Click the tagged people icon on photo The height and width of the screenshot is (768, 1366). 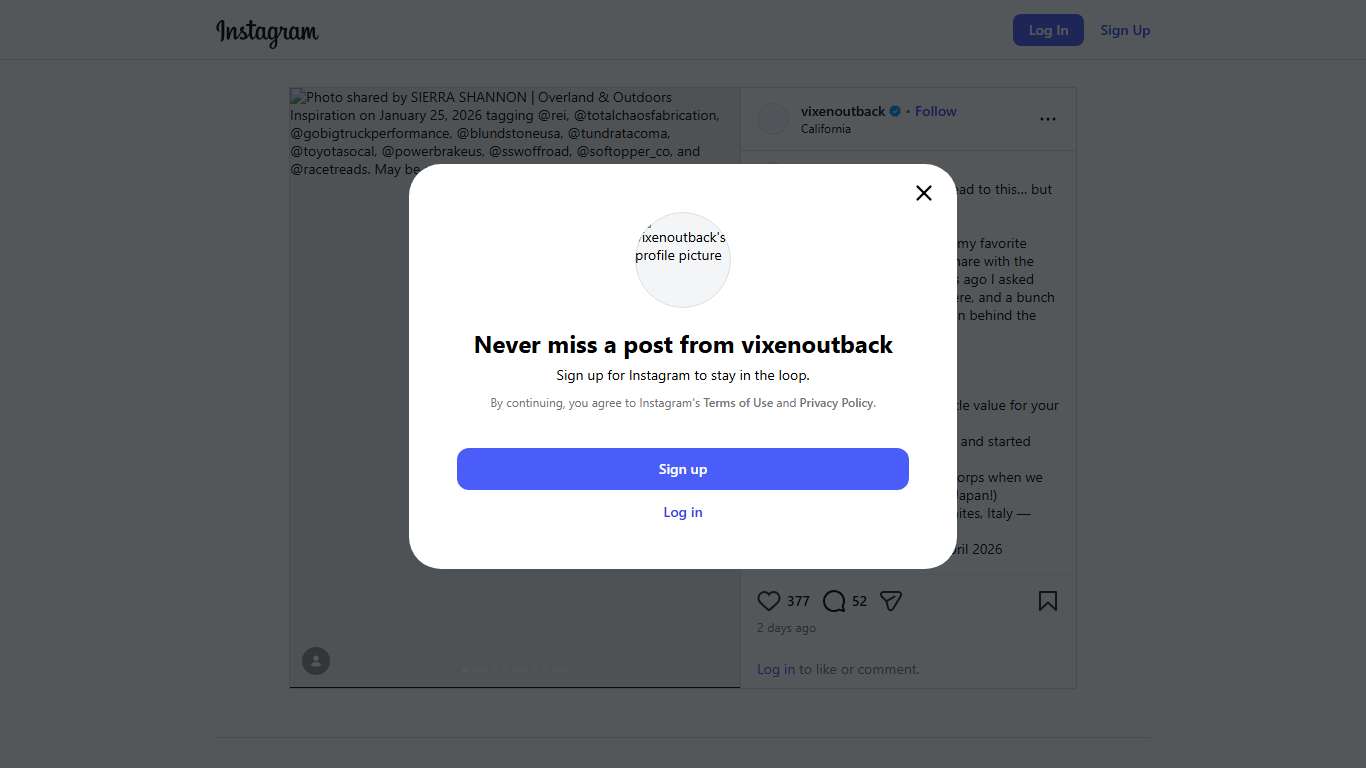pyautogui.click(x=316, y=661)
